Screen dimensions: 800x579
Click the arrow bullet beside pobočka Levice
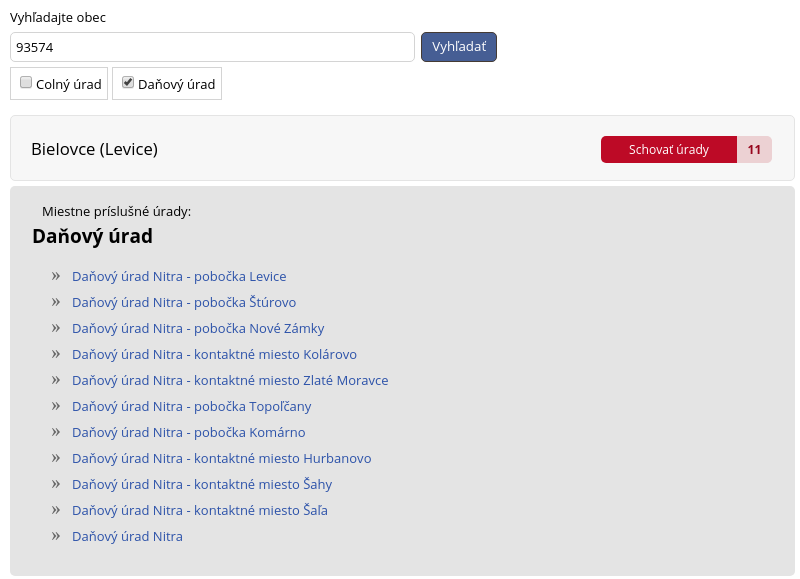tap(56, 276)
